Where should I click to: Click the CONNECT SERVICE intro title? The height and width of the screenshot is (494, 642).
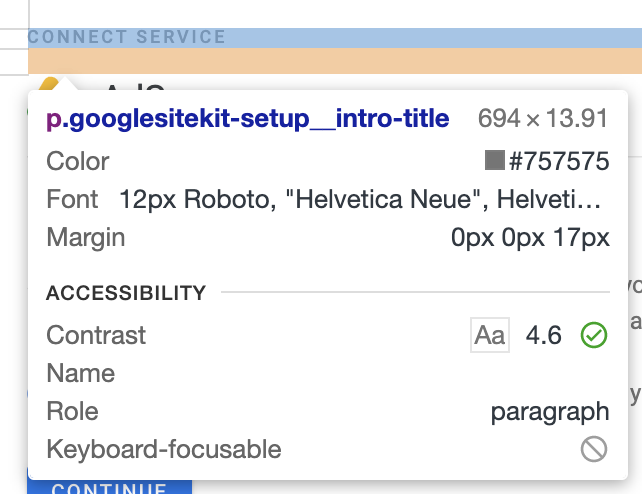coord(127,37)
